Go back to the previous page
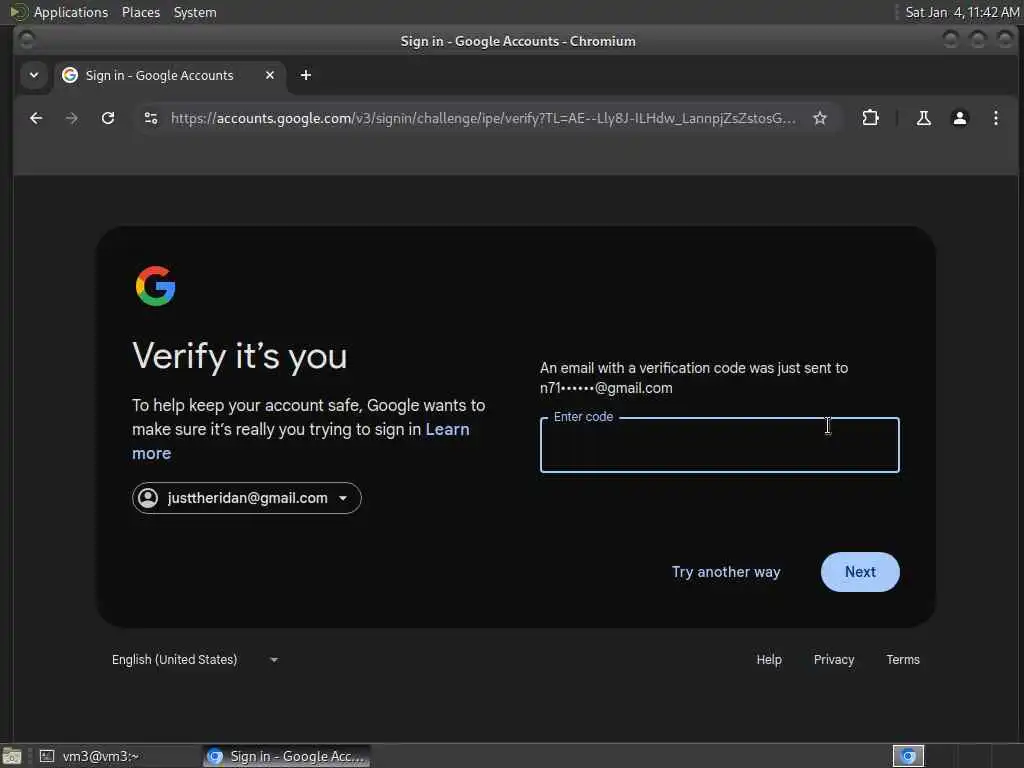 point(36,118)
